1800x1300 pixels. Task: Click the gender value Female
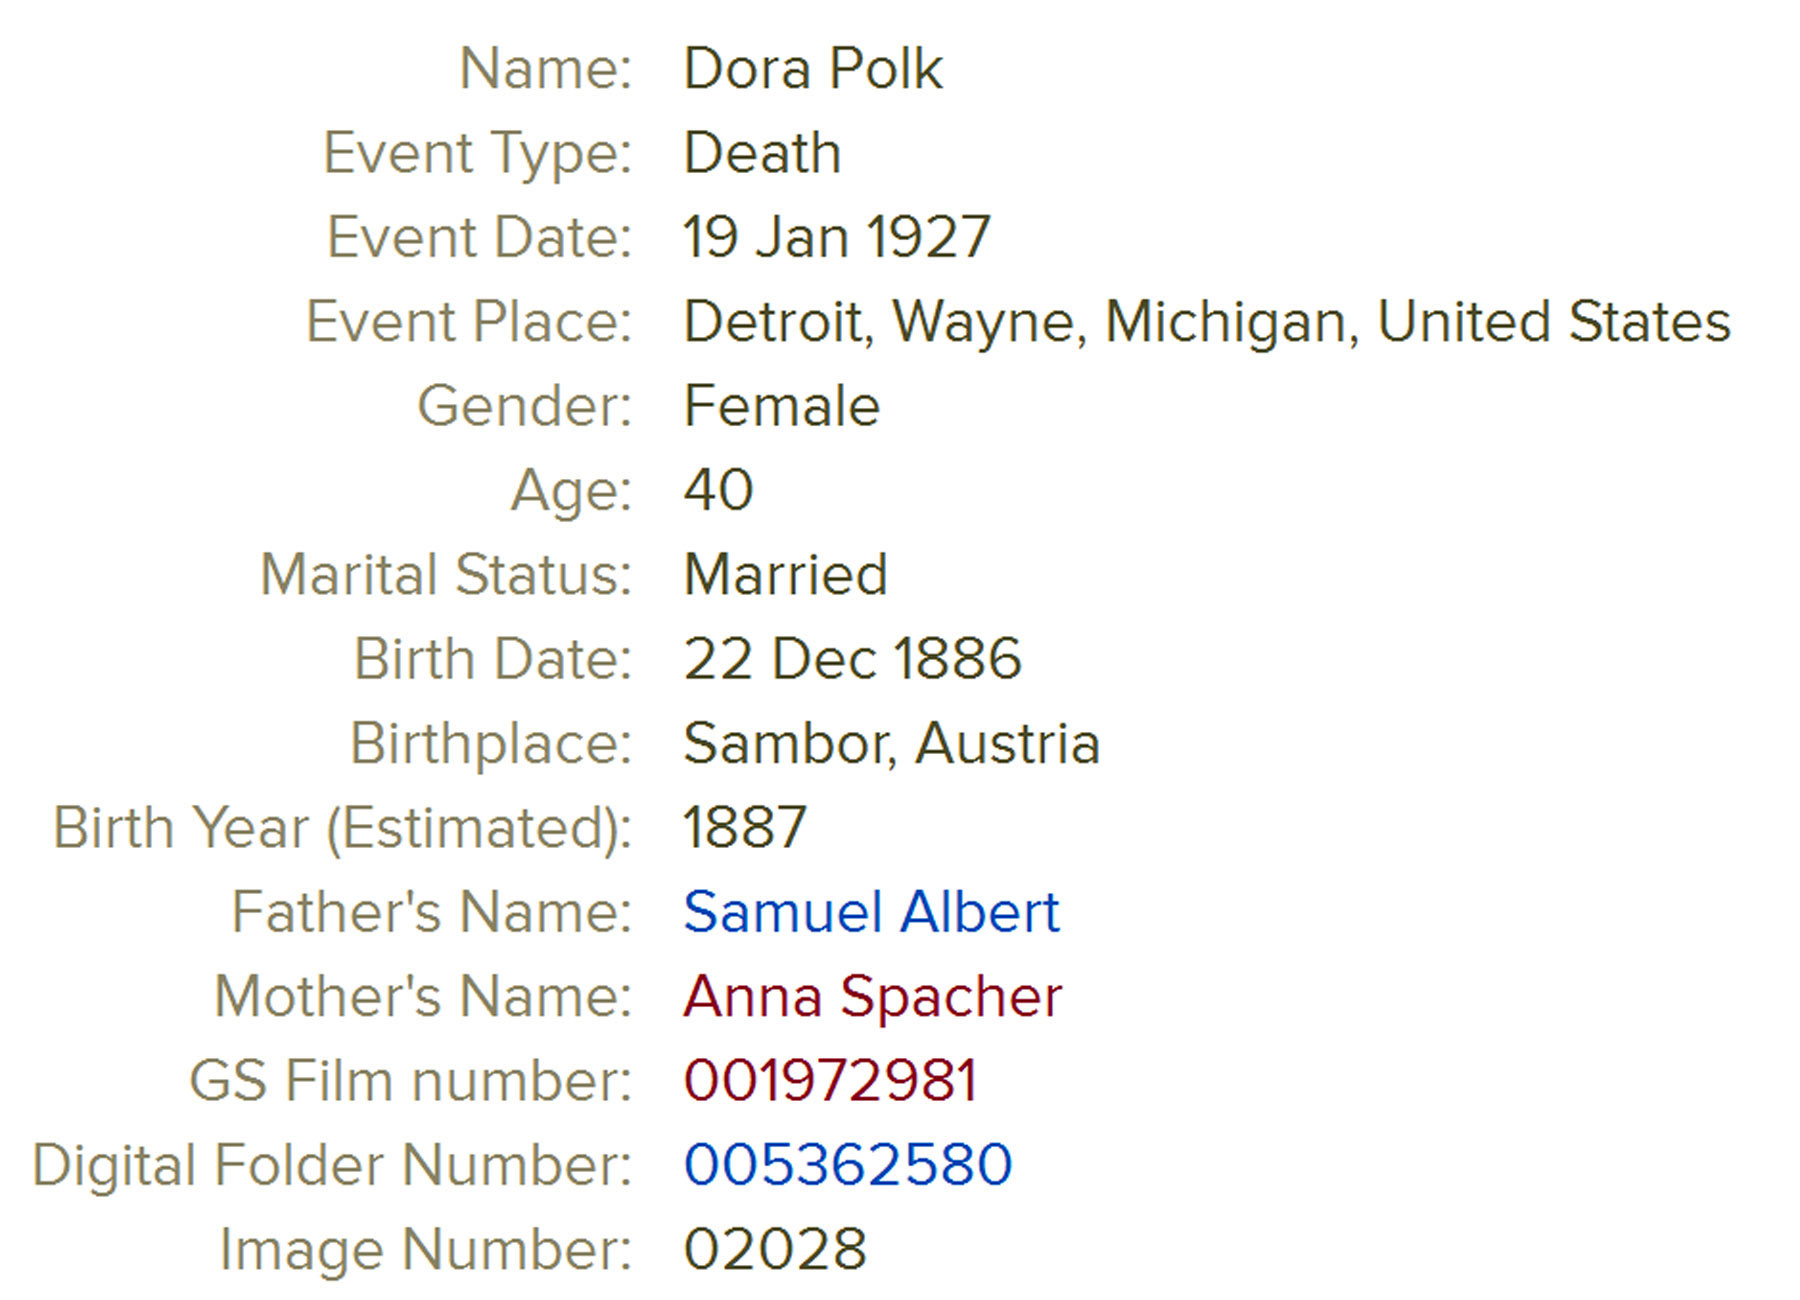point(781,406)
